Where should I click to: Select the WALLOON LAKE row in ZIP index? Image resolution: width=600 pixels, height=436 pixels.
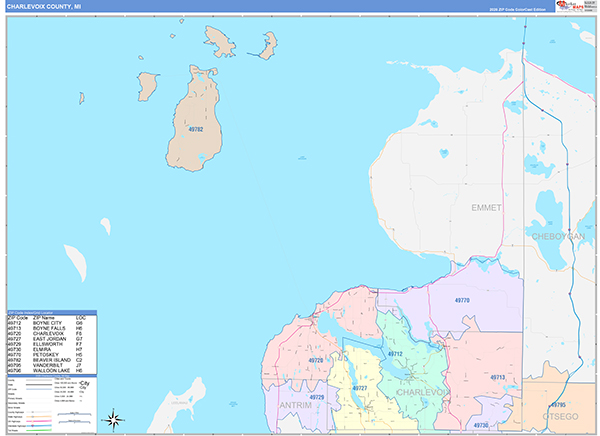pos(50,371)
